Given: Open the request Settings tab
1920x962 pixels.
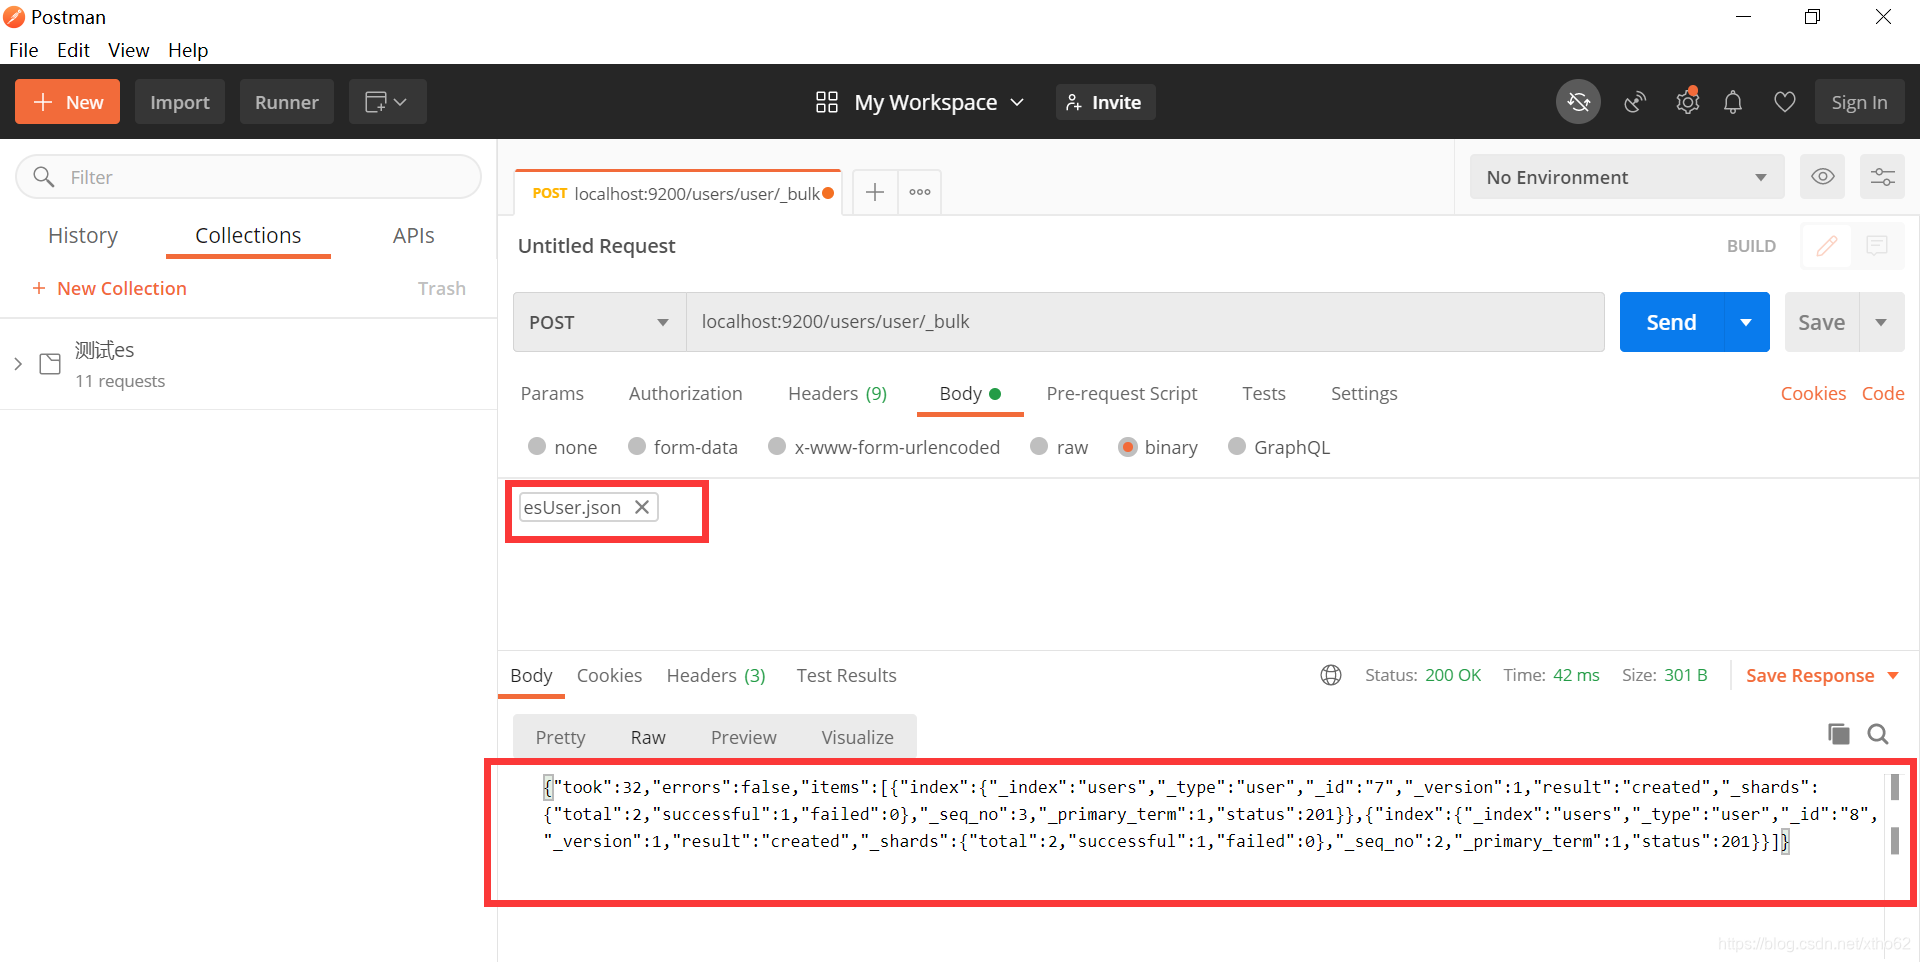Looking at the screenshot, I should 1364,394.
